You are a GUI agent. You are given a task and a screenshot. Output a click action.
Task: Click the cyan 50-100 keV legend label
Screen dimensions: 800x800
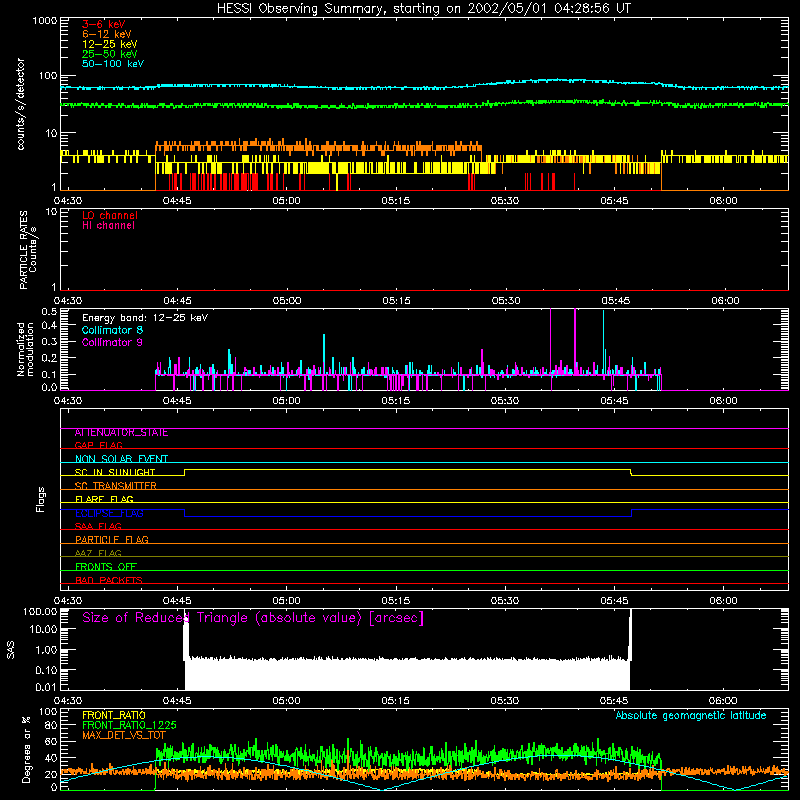[113, 64]
